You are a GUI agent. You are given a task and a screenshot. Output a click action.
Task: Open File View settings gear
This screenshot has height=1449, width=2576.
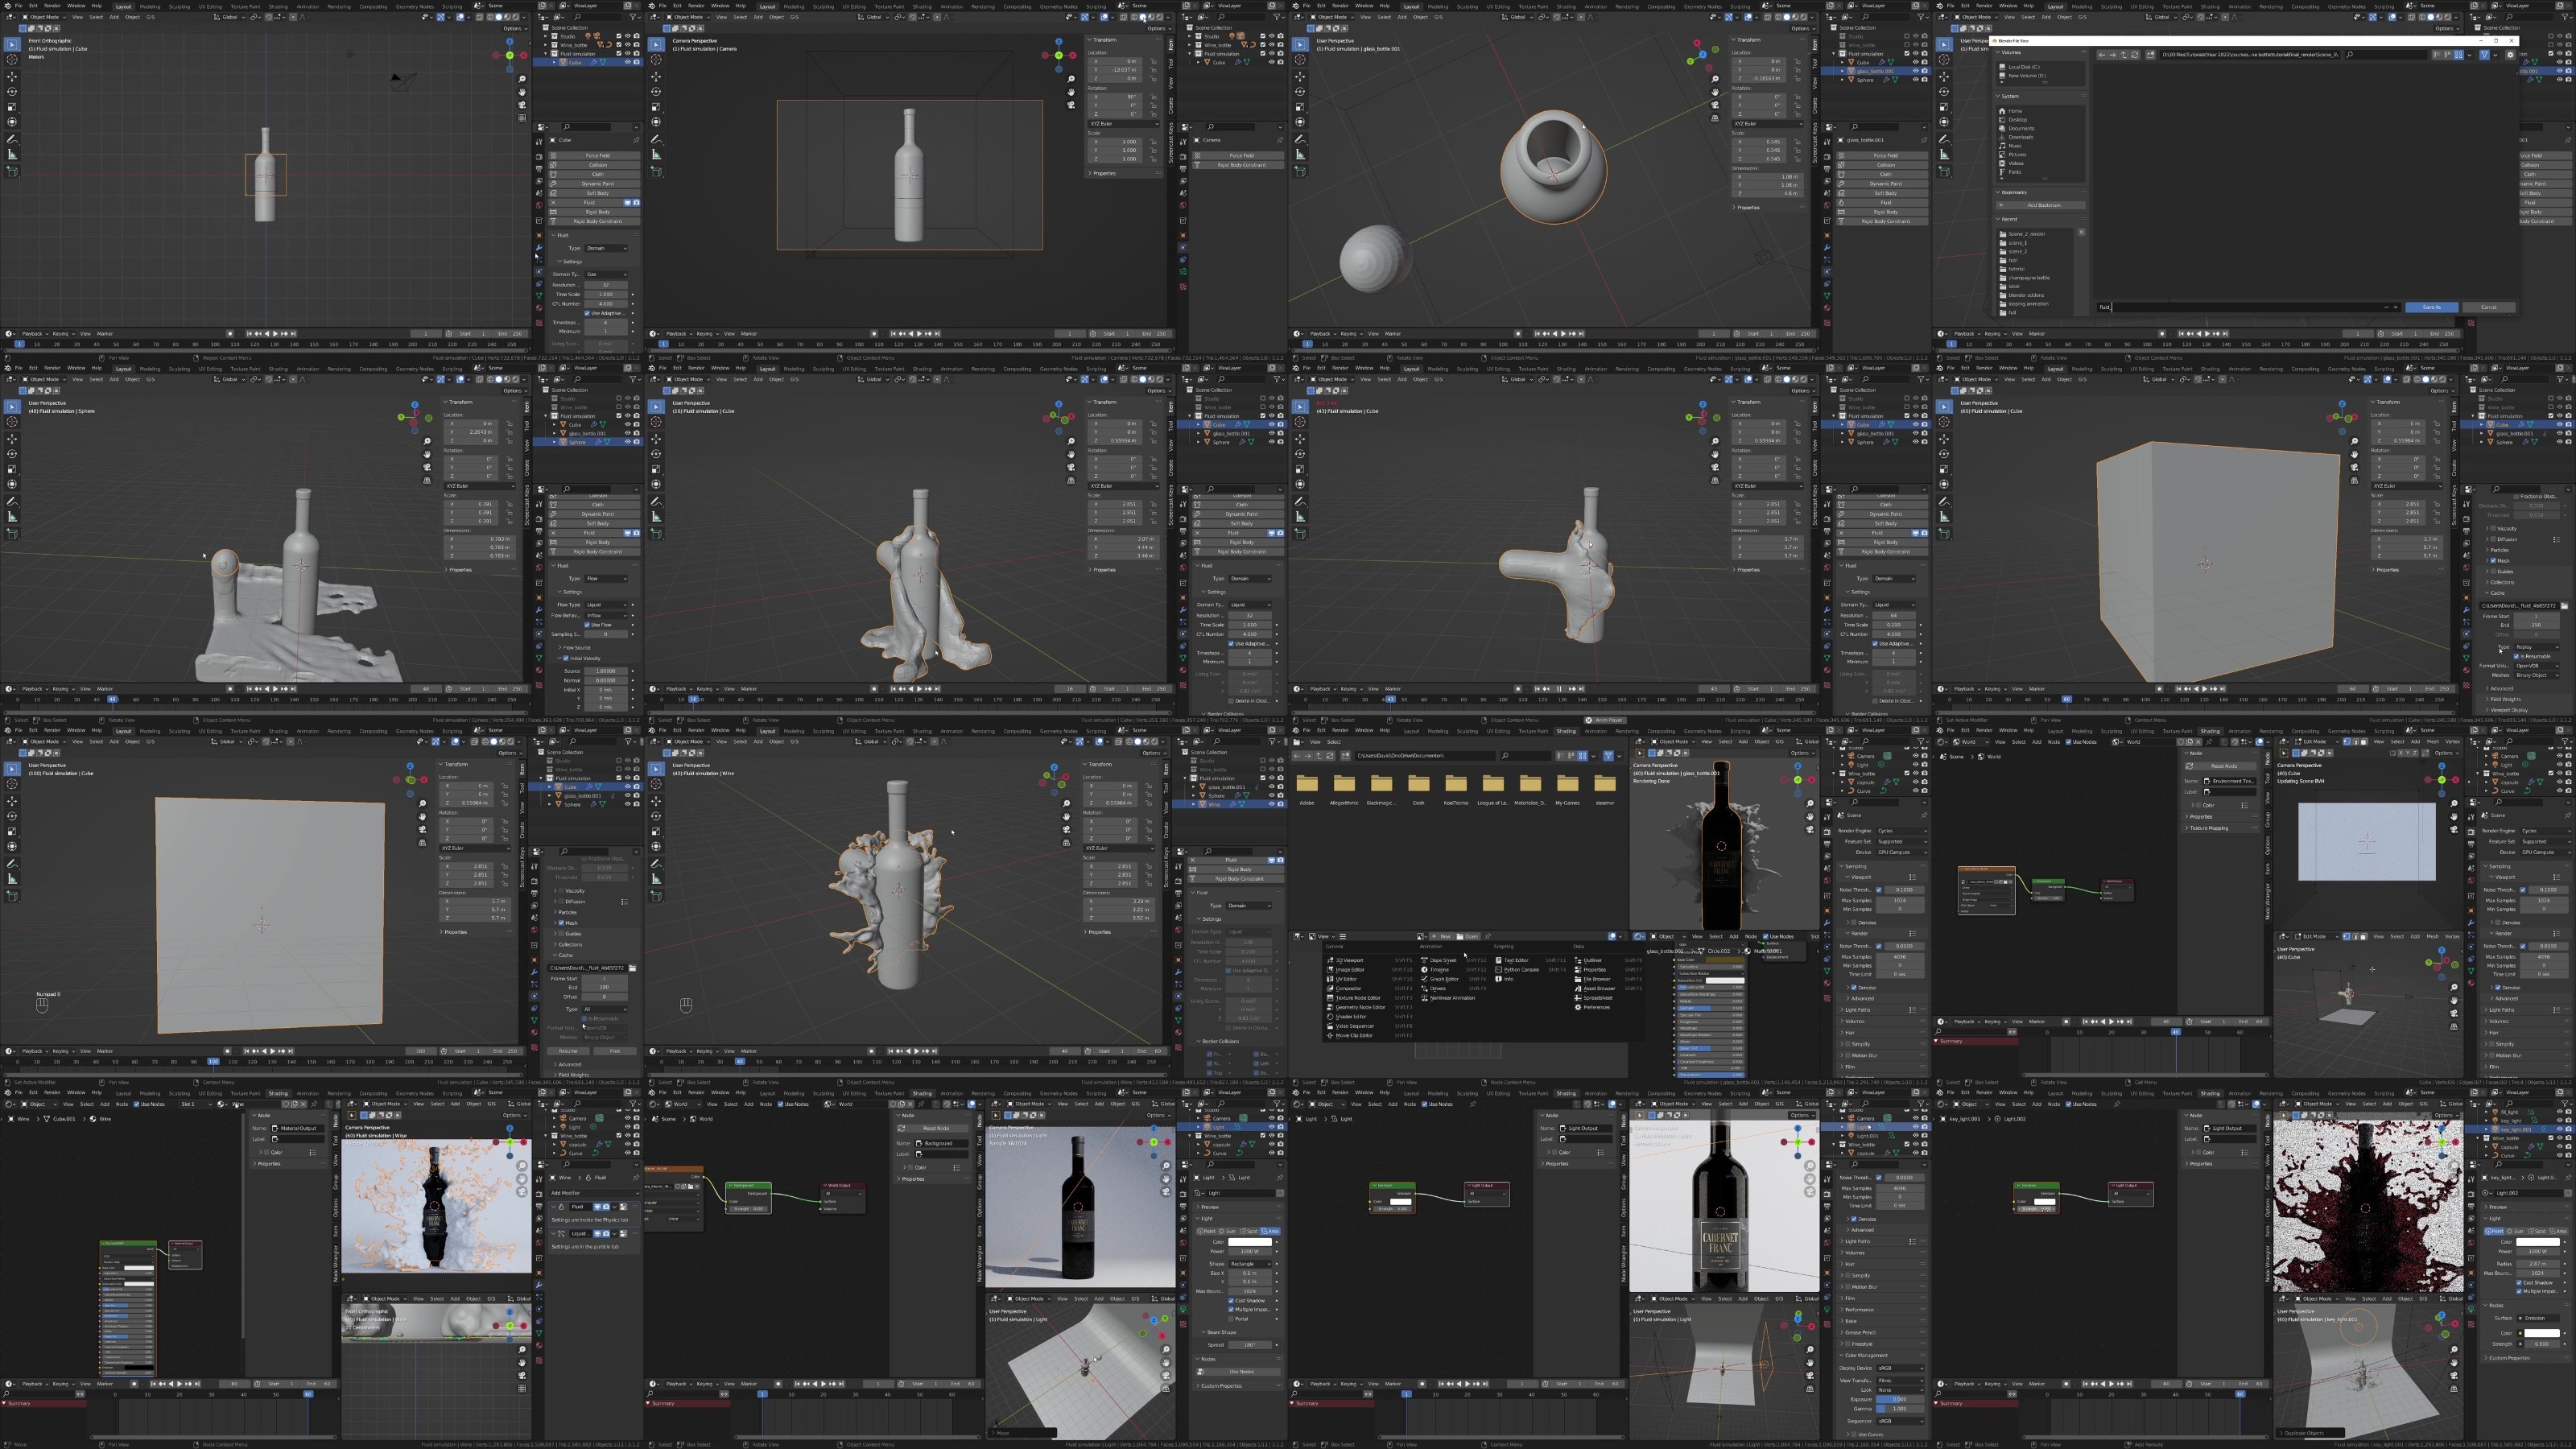(x=2510, y=55)
